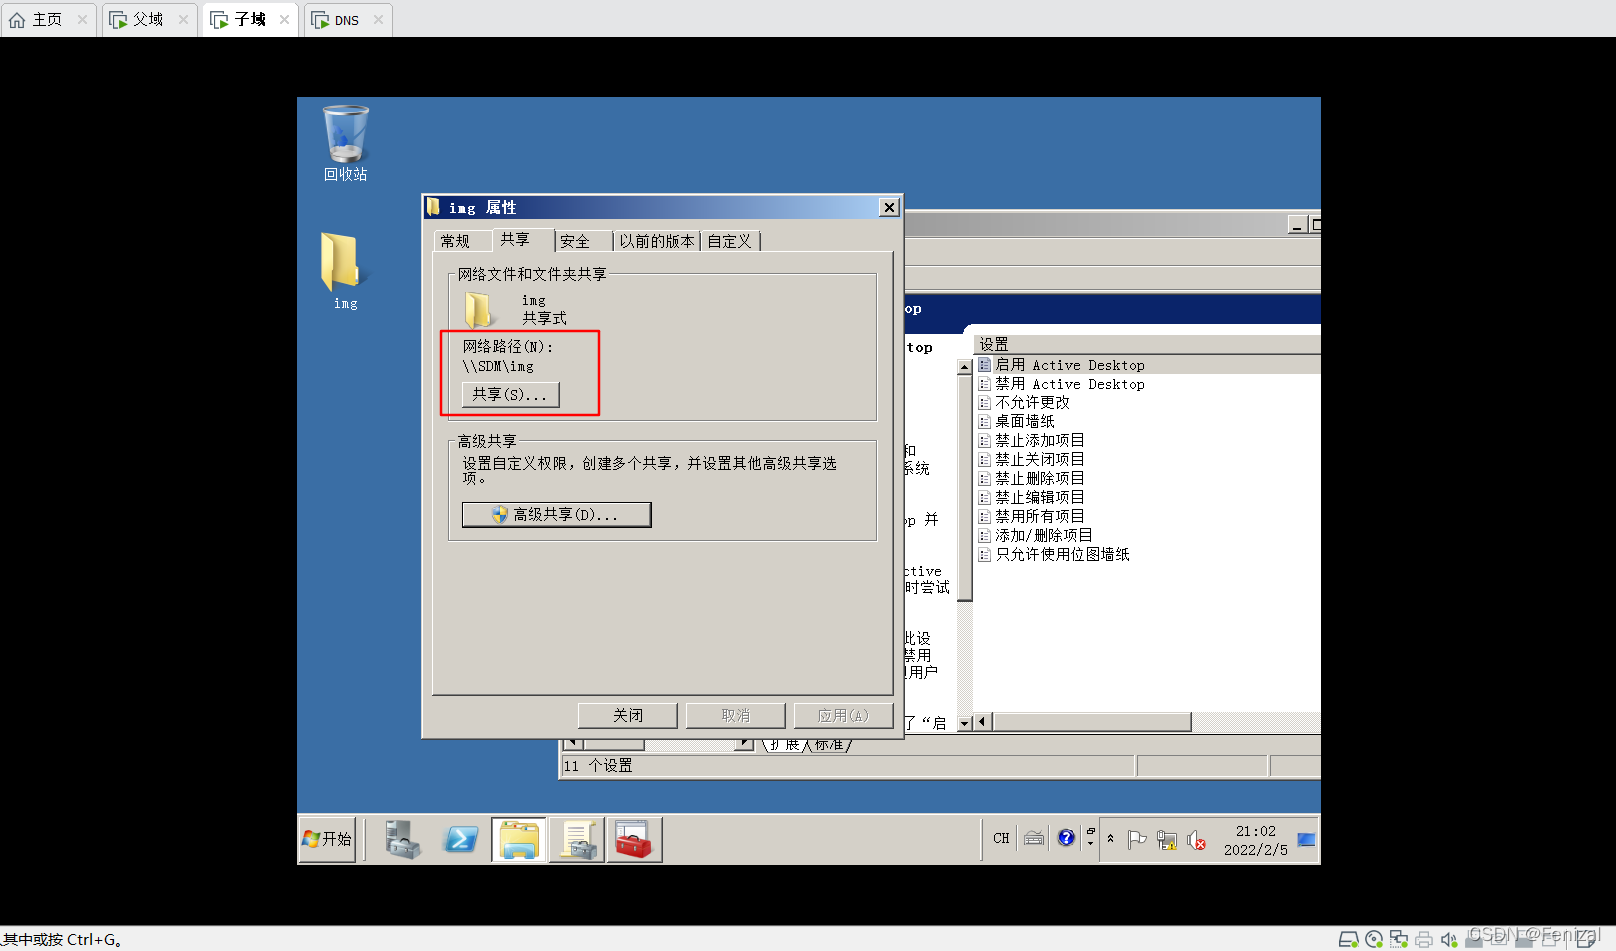Select the 桌面墙纸 setting row
Screen dimensions: 1616x951
pos(1148,422)
